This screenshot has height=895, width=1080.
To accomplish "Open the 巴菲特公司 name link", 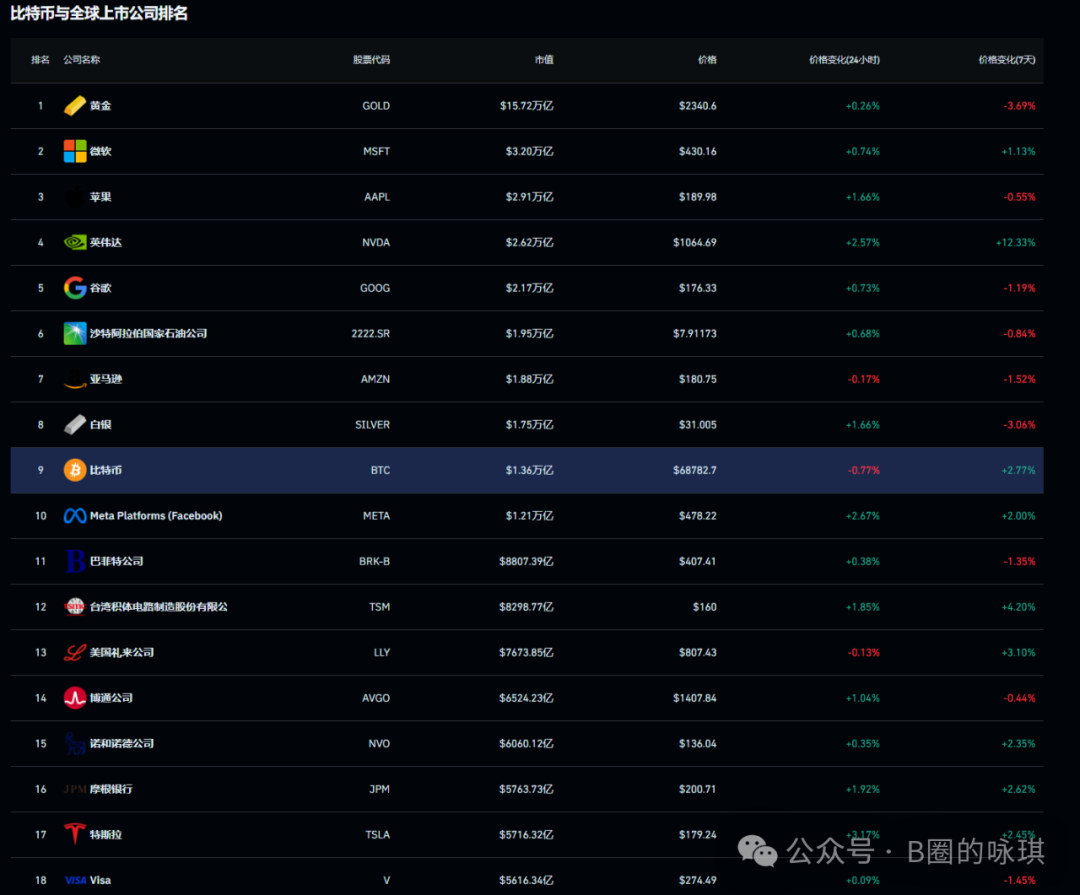I will click(x=116, y=561).
